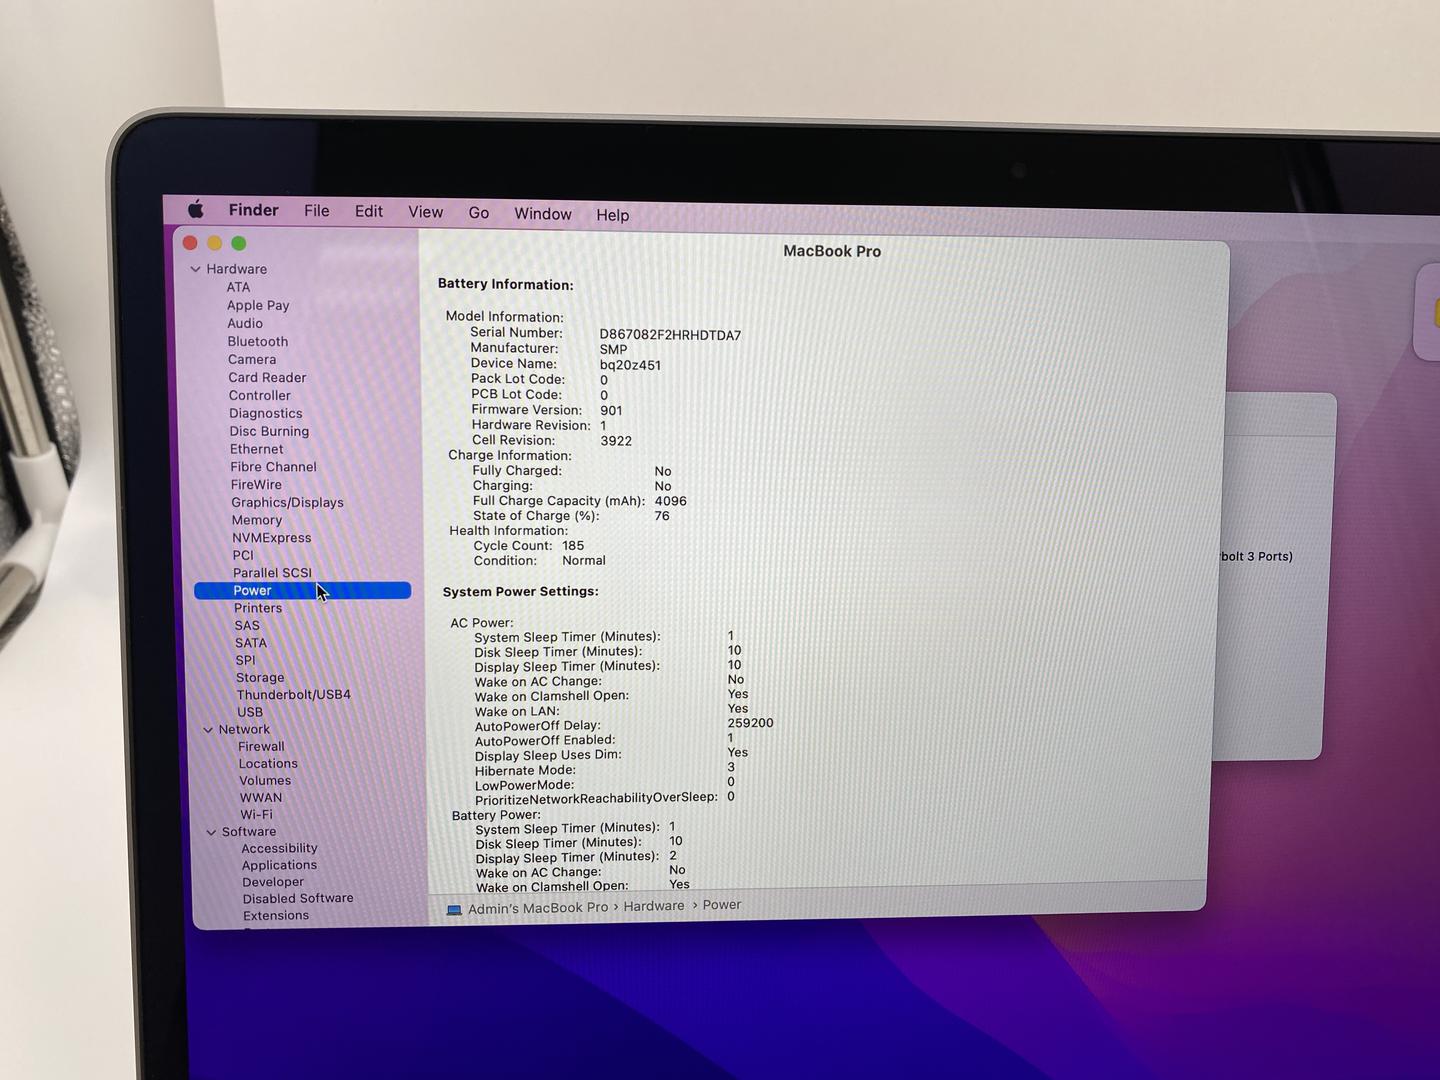Select Fibre Channel in the sidebar
Image resolution: width=1440 pixels, height=1080 pixels.
[273, 467]
